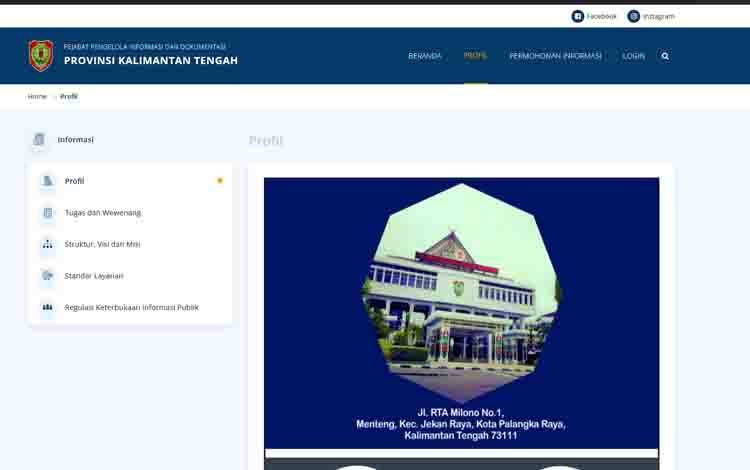Click the Profil breadcrumb text
750x470 pixels.
tap(69, 97)
